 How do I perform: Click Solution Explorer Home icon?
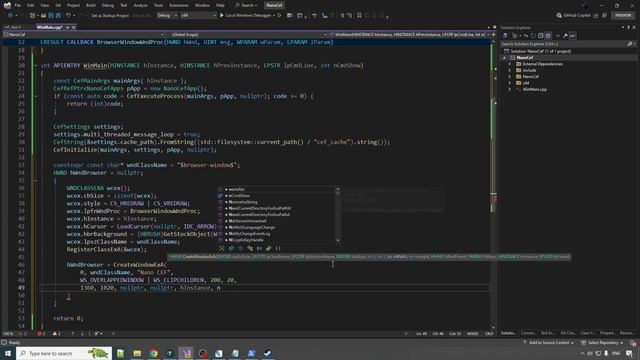505,36
